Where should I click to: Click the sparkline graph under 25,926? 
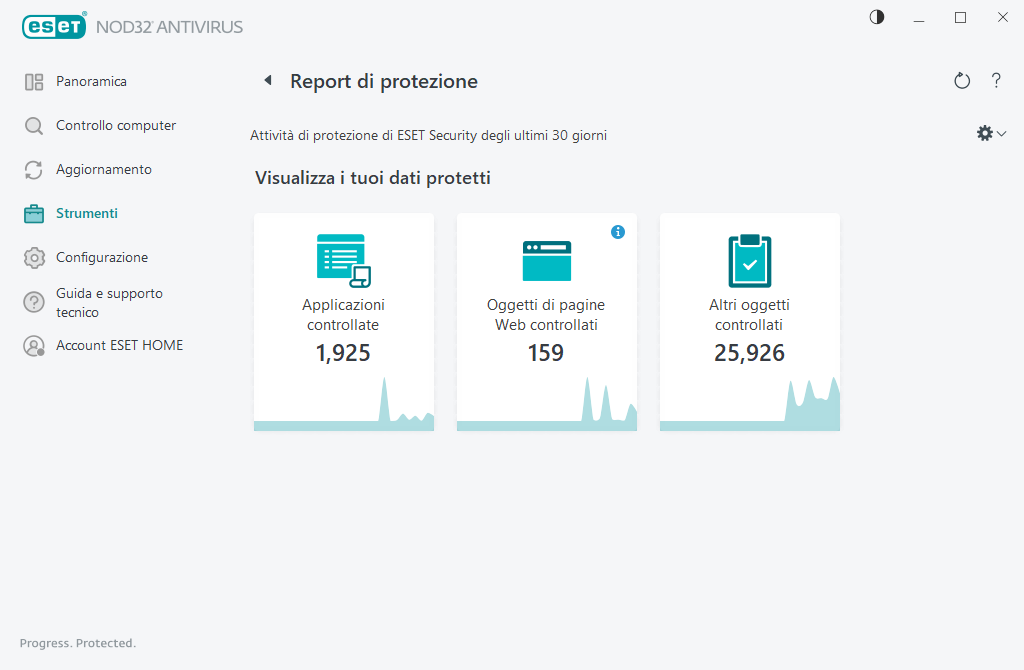point(810,405)
